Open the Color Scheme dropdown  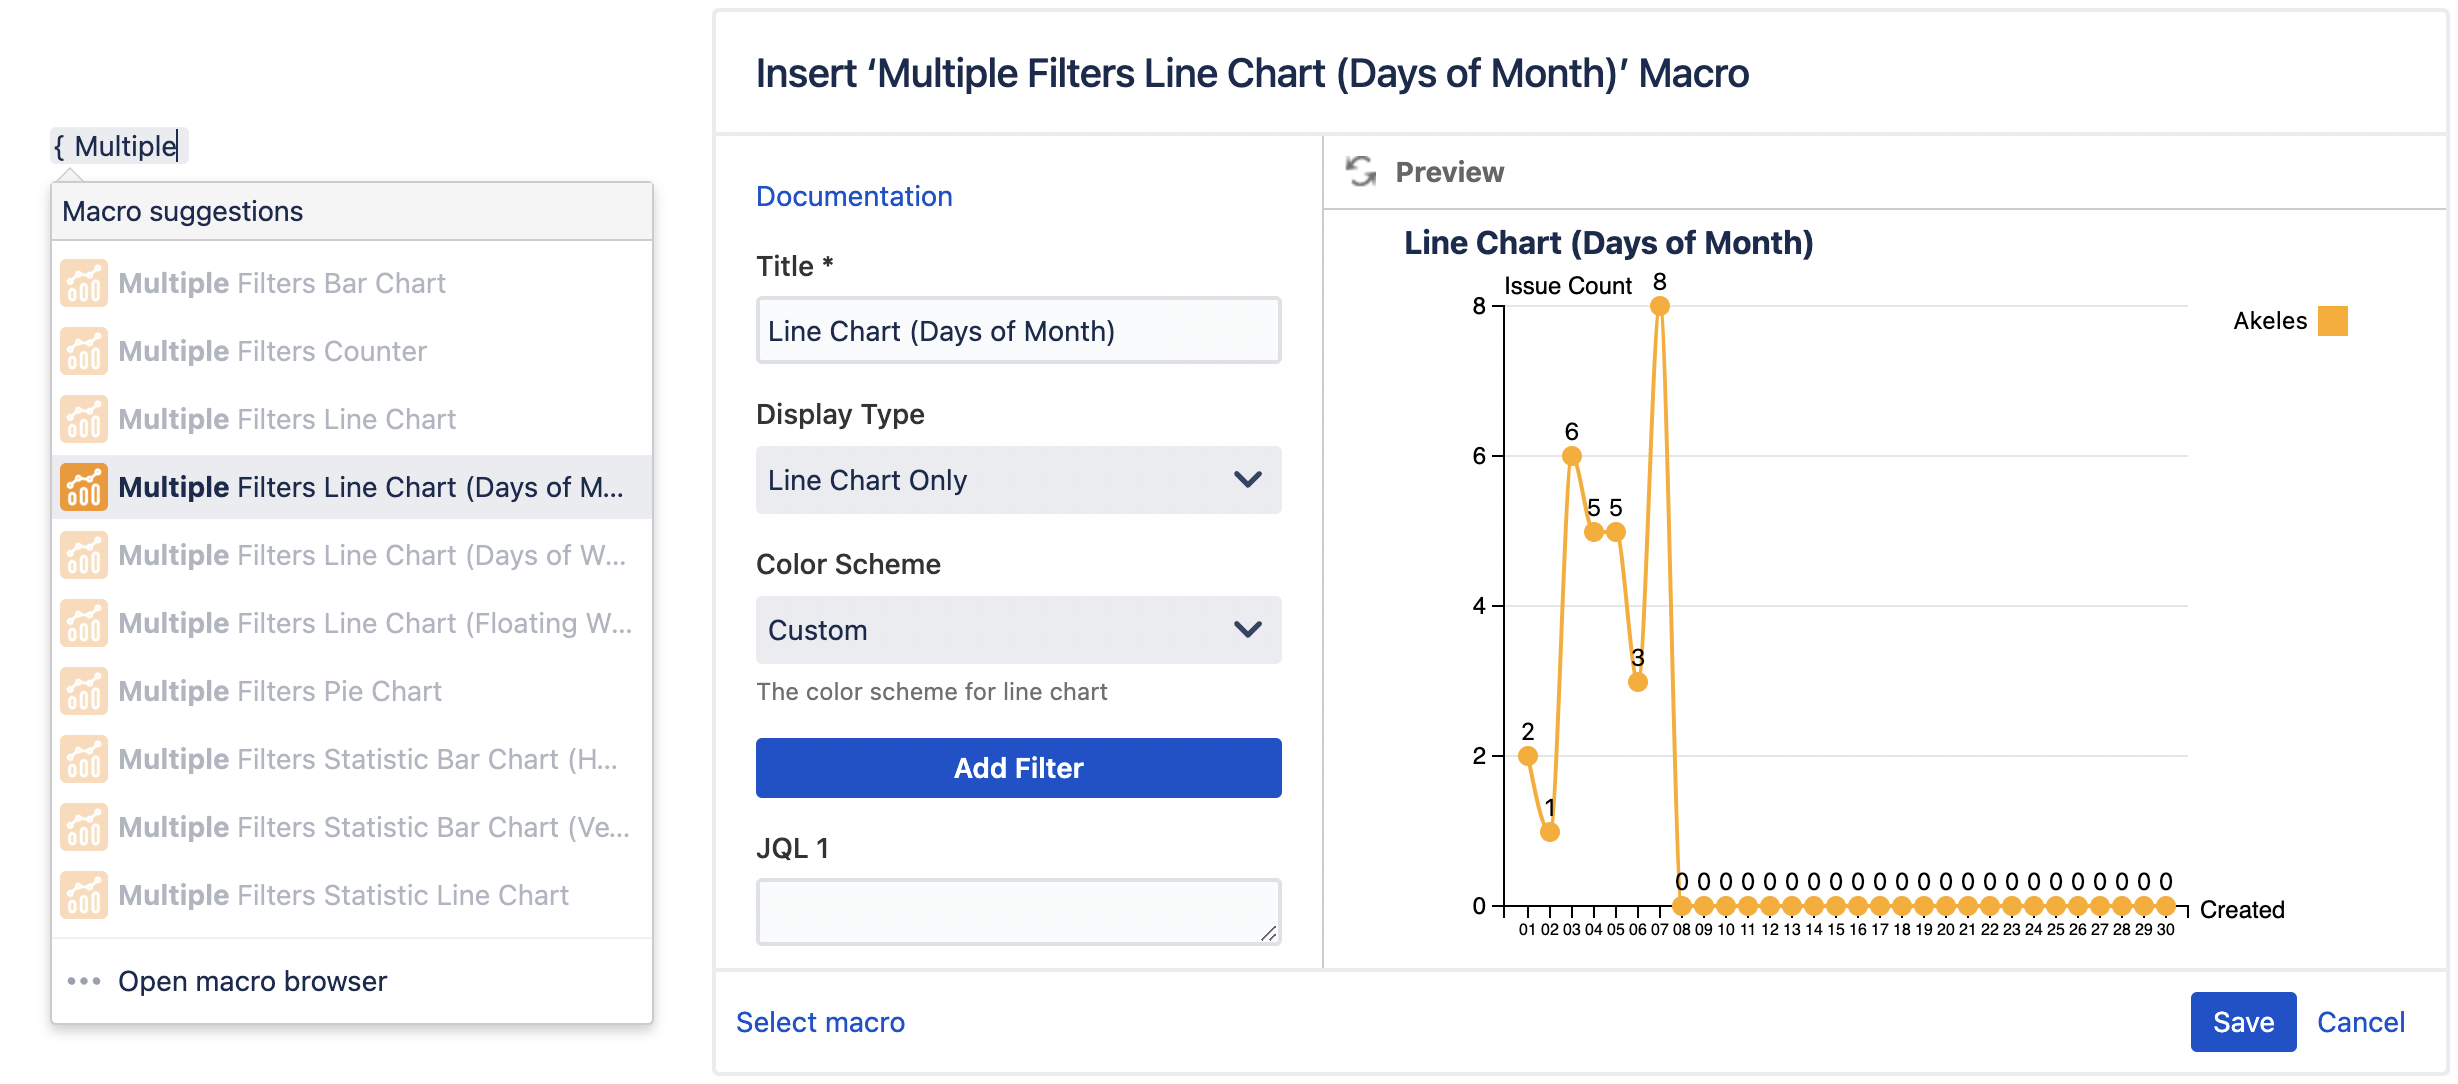1017,630
